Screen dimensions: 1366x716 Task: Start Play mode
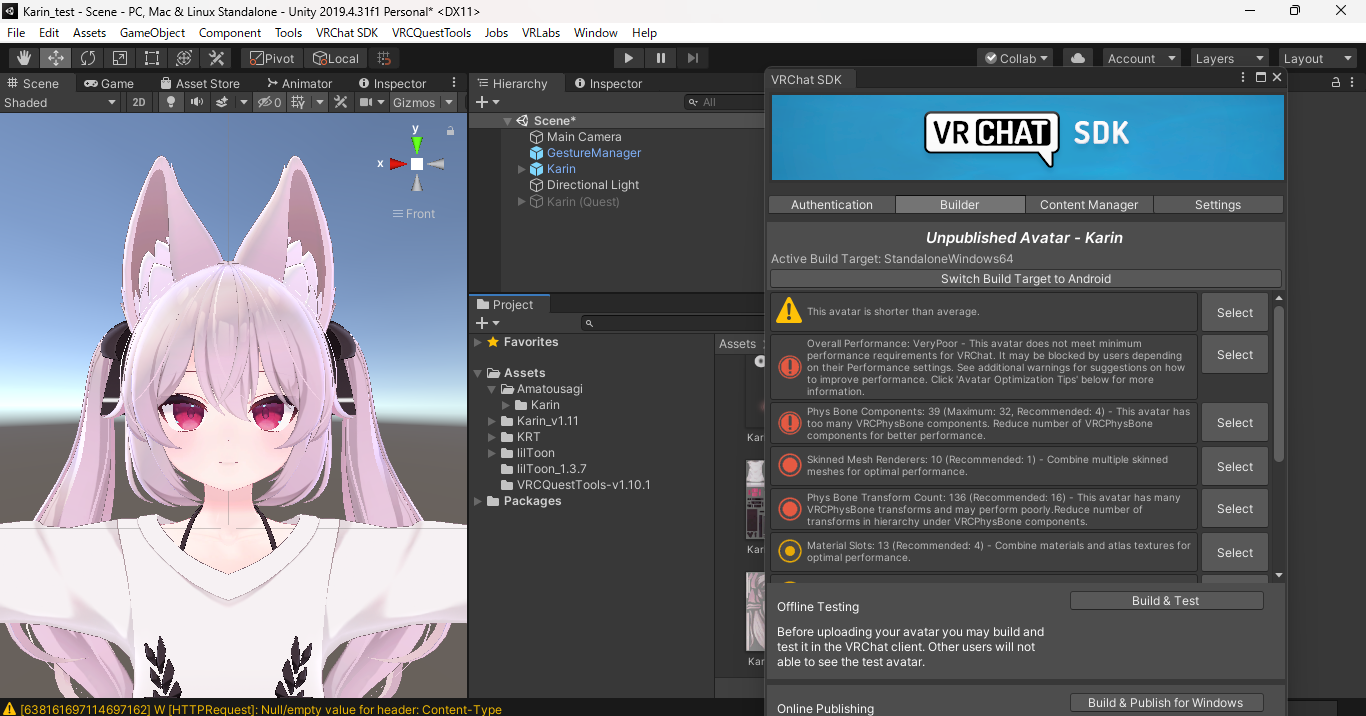pos(628,58)
